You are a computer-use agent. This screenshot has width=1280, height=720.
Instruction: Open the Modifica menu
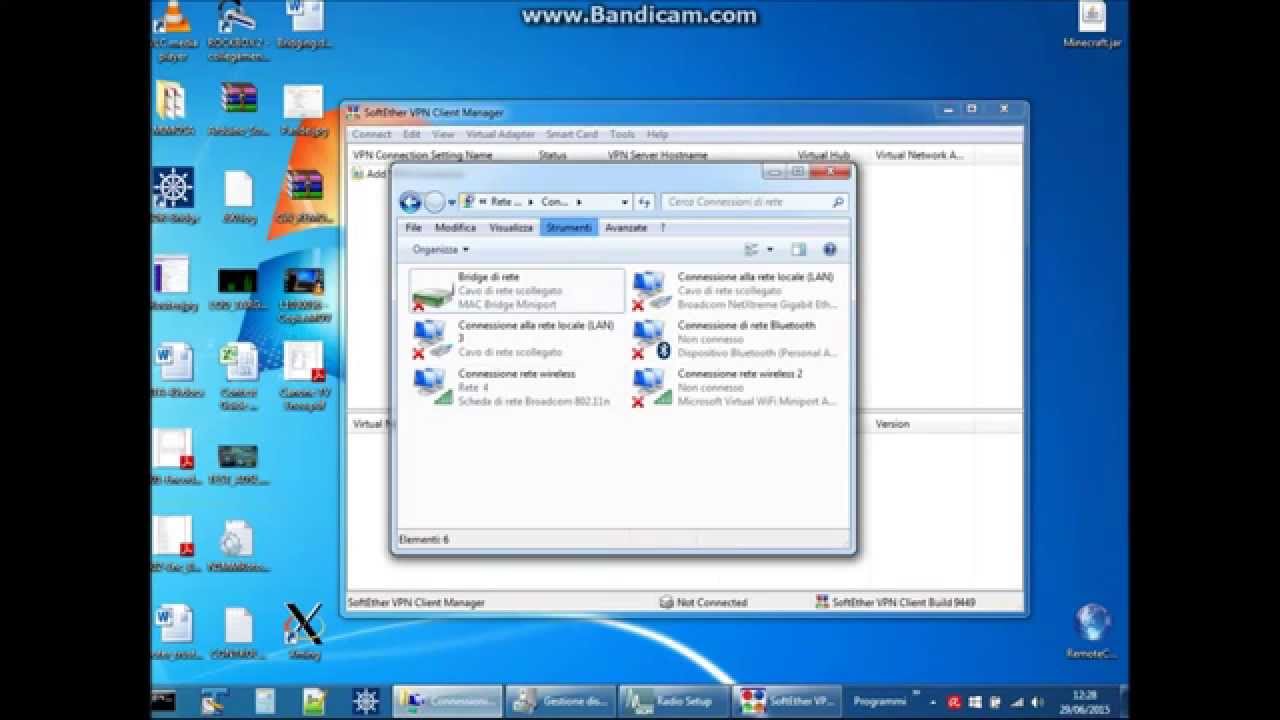455,228
